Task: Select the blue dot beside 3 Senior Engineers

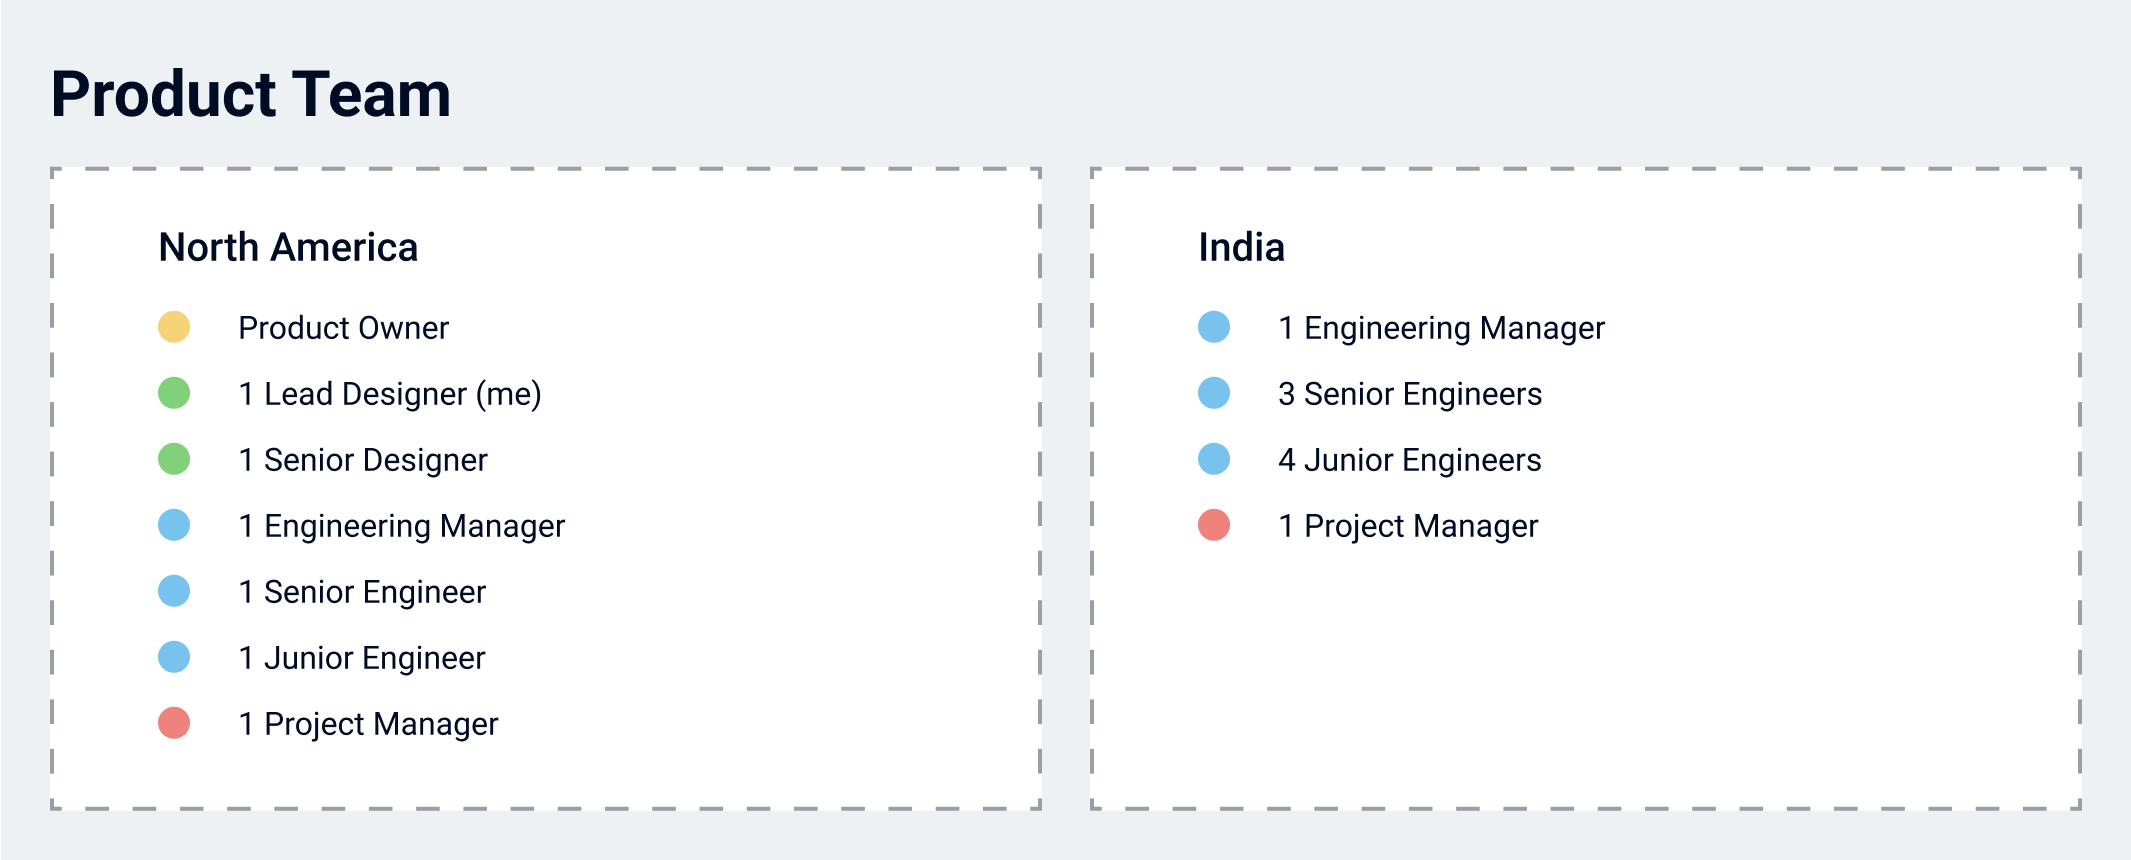Action: (x=1214, y=393)
